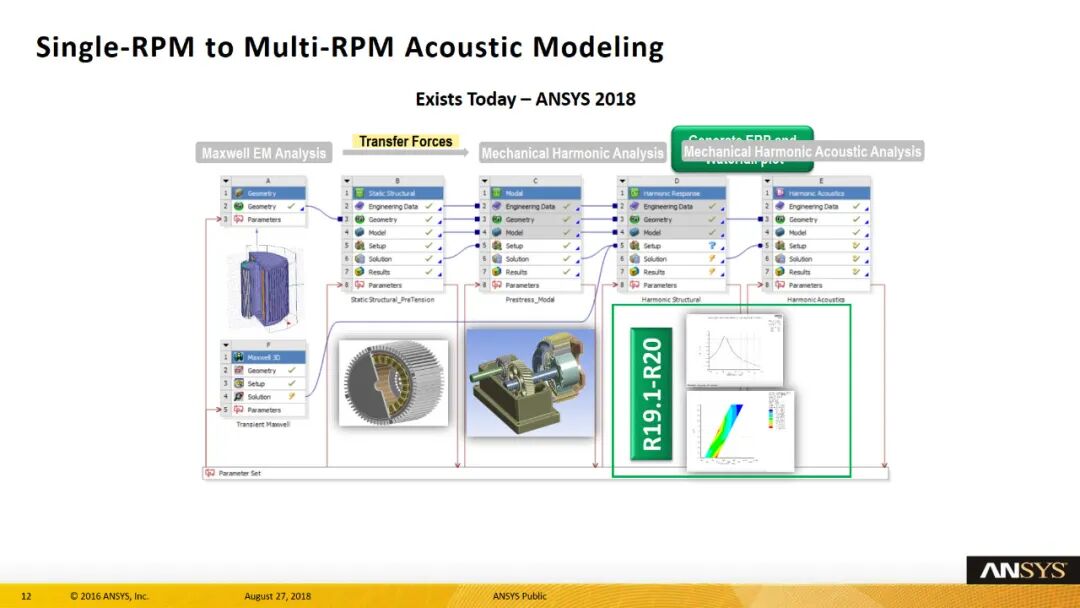This screenshot has height=608, width=1080.
Task: Click the Maxwell EM Analysis label
Action: (x=264, y=153)
